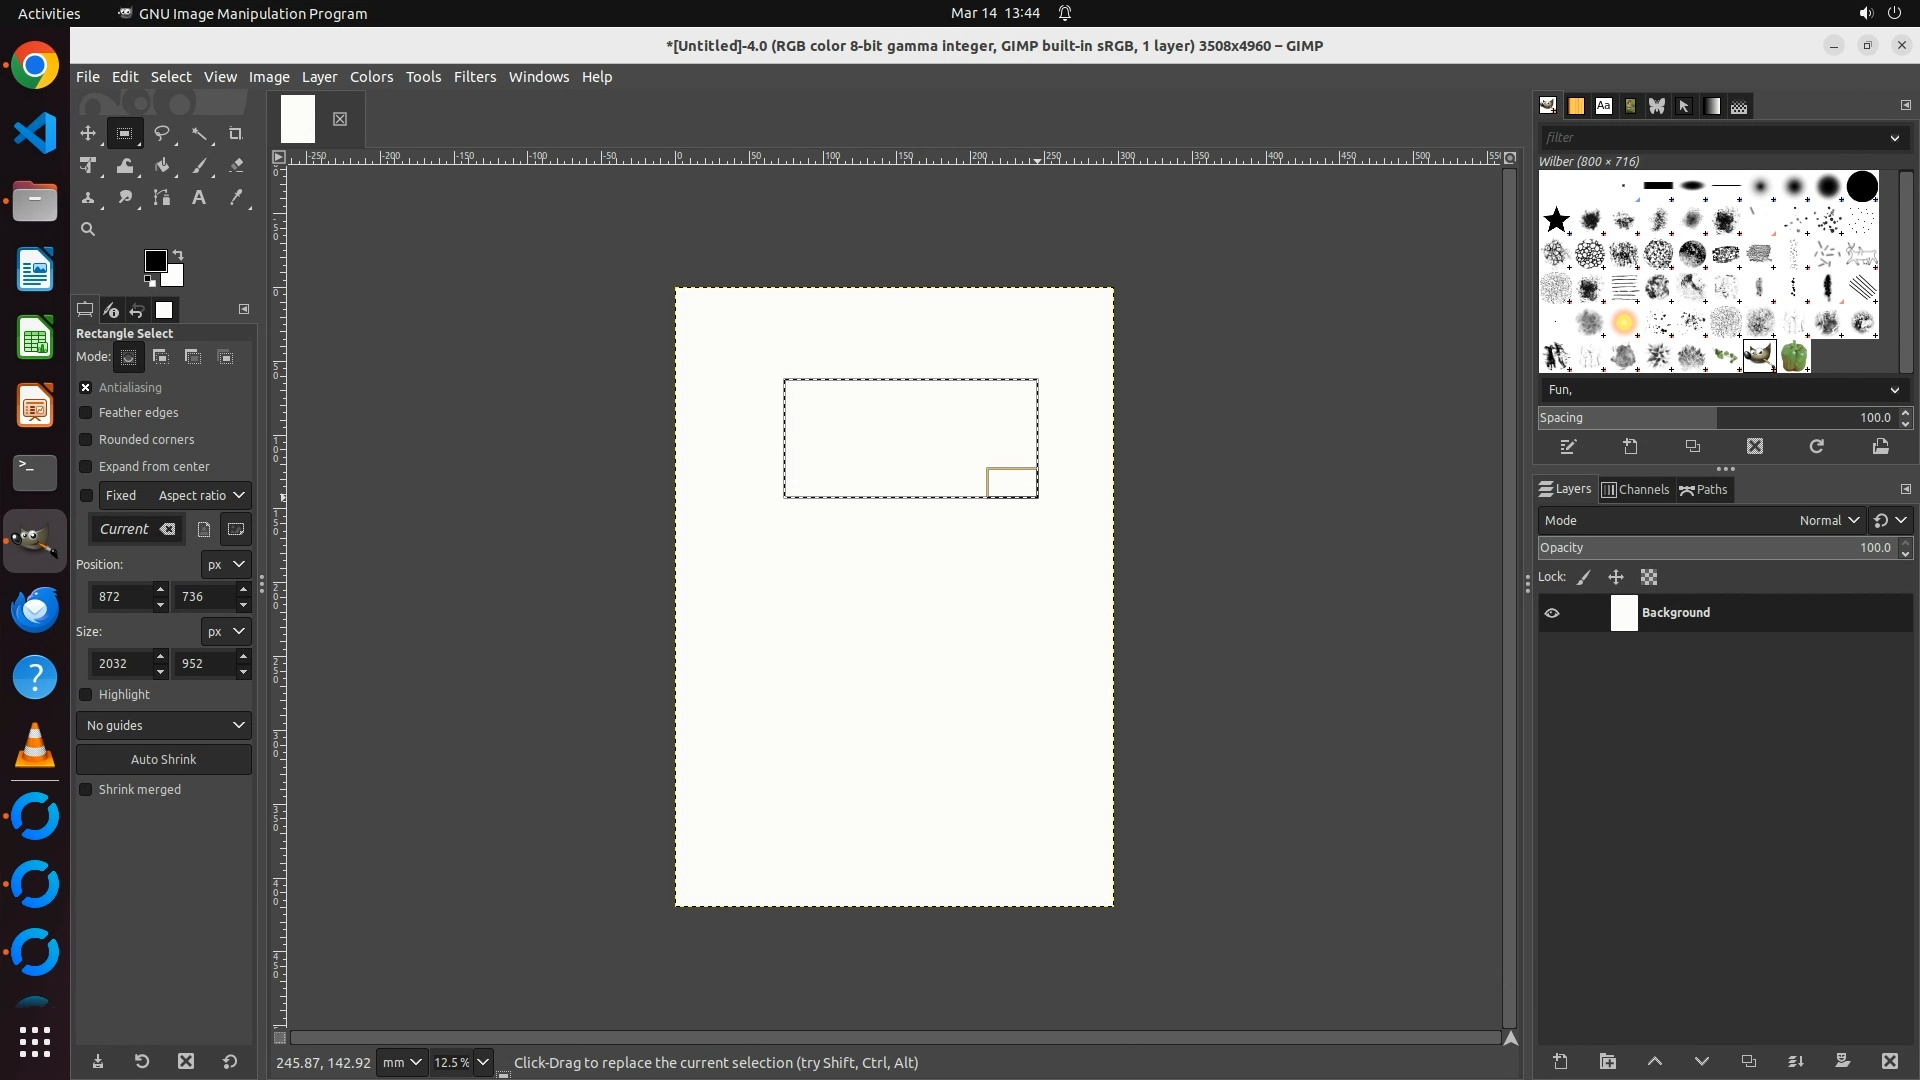
Task: Enable the Feather edges checkbox
Action: click(x=86, y=413)
